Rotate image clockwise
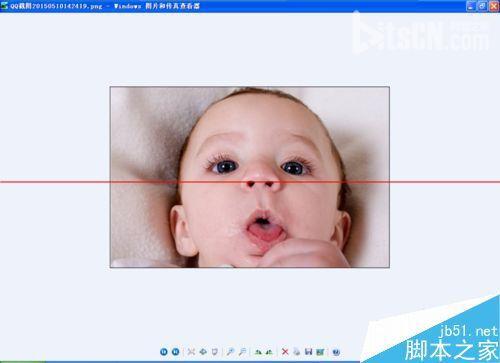Image resolution: width=500 pixels, height=363 pixels. pyautogui.click(x=258, y=352)
